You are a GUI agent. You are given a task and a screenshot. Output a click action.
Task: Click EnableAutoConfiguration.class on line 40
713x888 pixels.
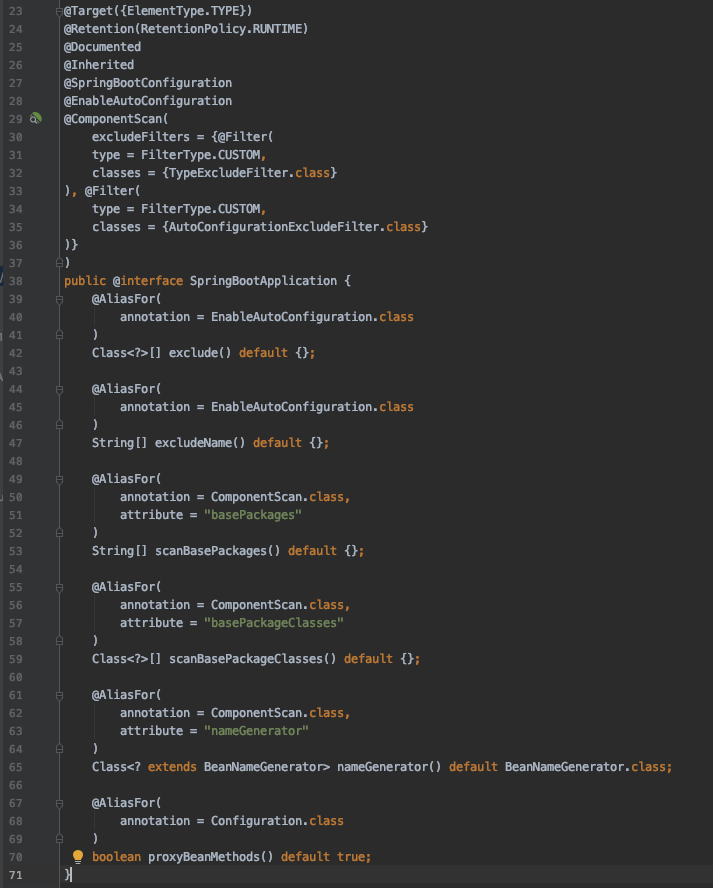pyautogui.click(x=312, y=317)
